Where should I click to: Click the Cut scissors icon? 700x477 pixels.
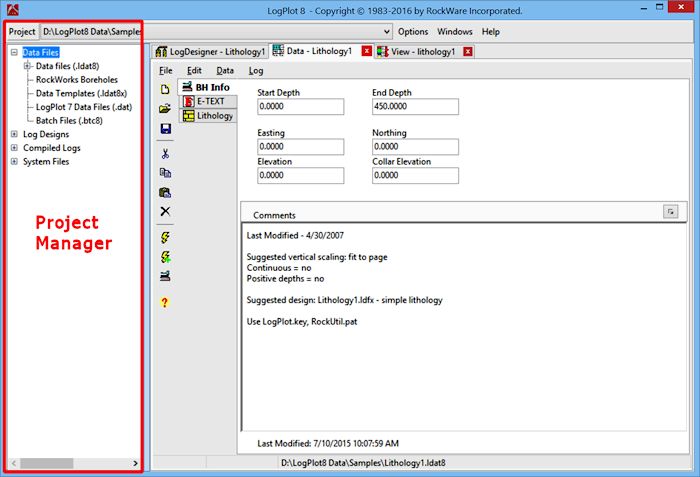165,154
